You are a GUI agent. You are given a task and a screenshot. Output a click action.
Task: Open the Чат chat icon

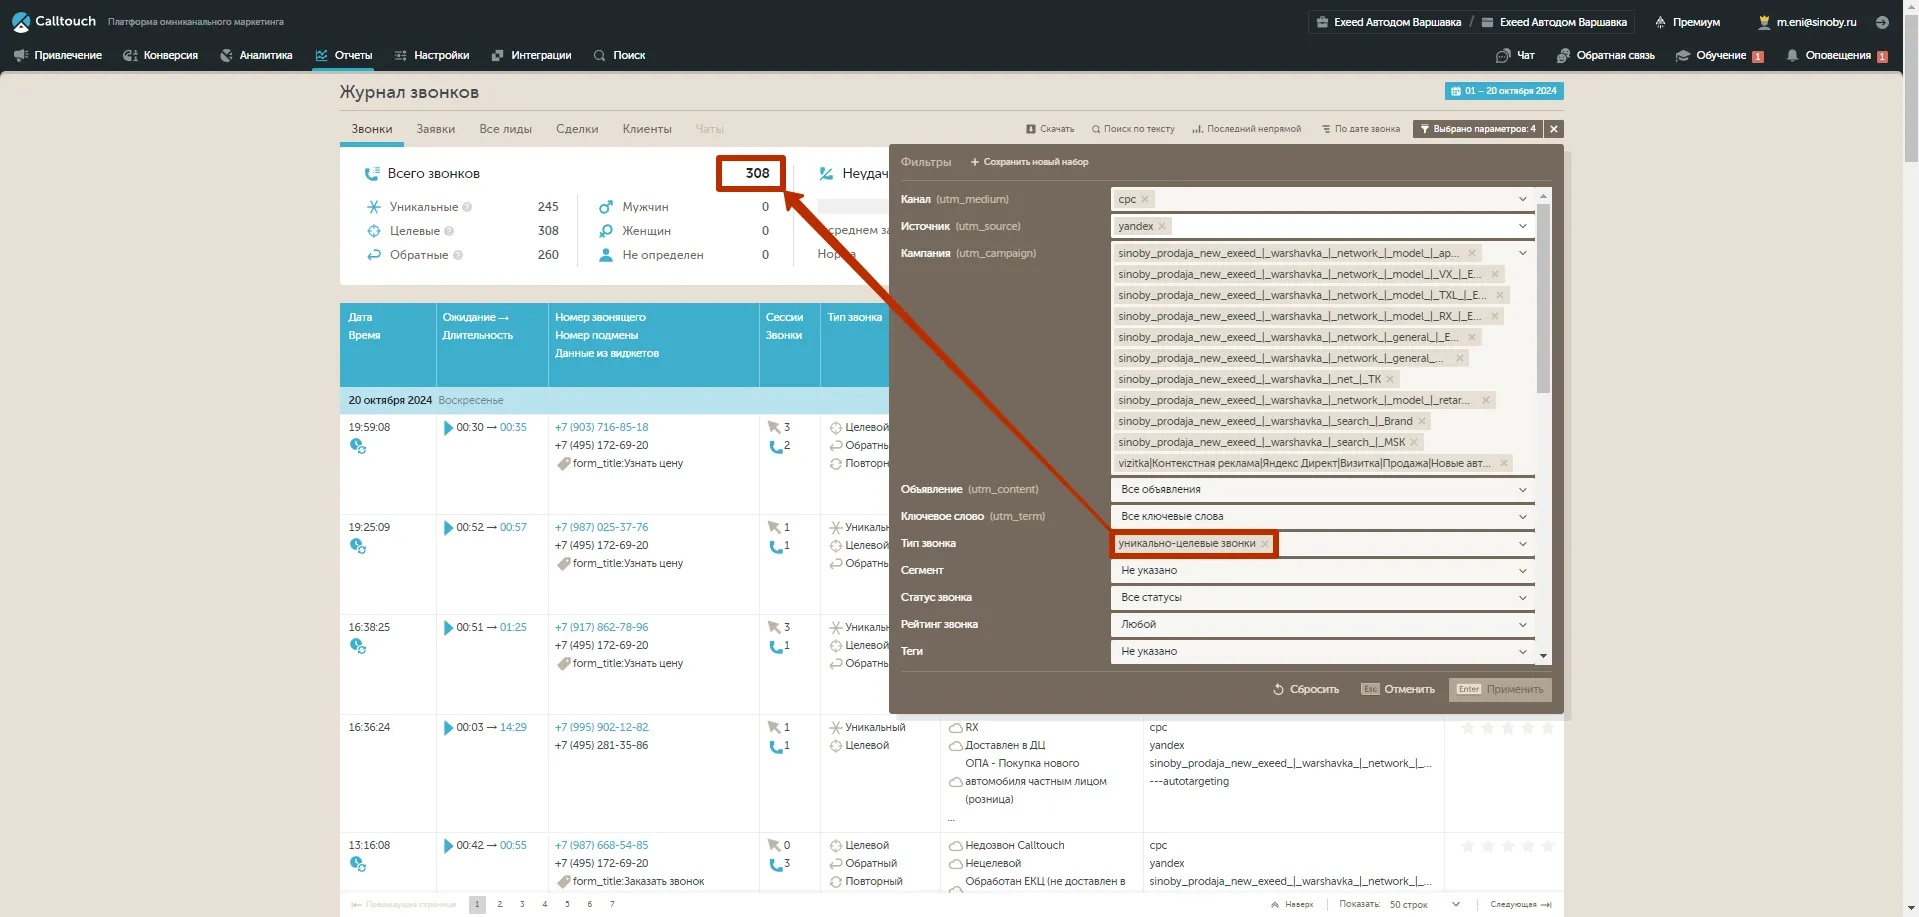1503,56
